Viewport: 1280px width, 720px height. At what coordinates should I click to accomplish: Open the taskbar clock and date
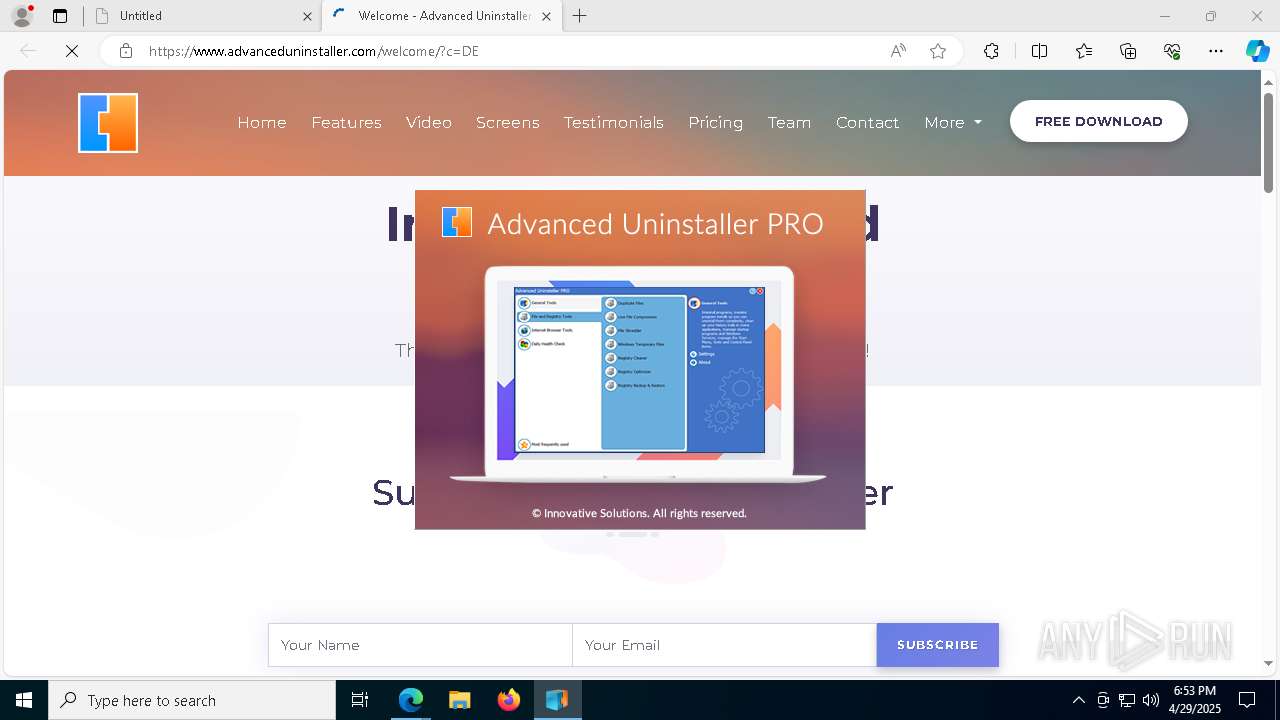1194,700
